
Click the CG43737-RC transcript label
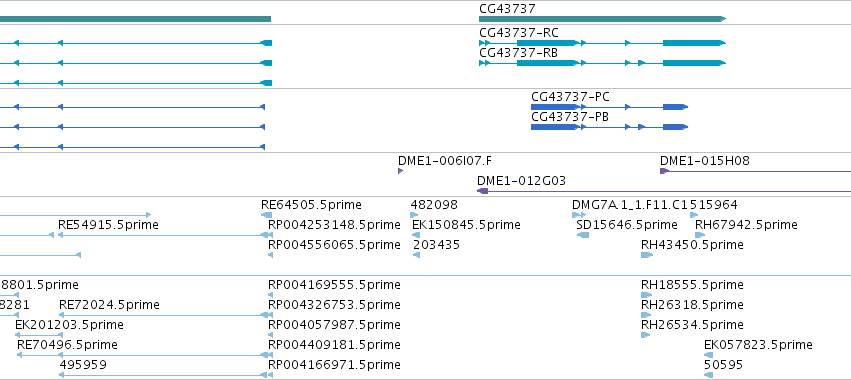[519, 33]
